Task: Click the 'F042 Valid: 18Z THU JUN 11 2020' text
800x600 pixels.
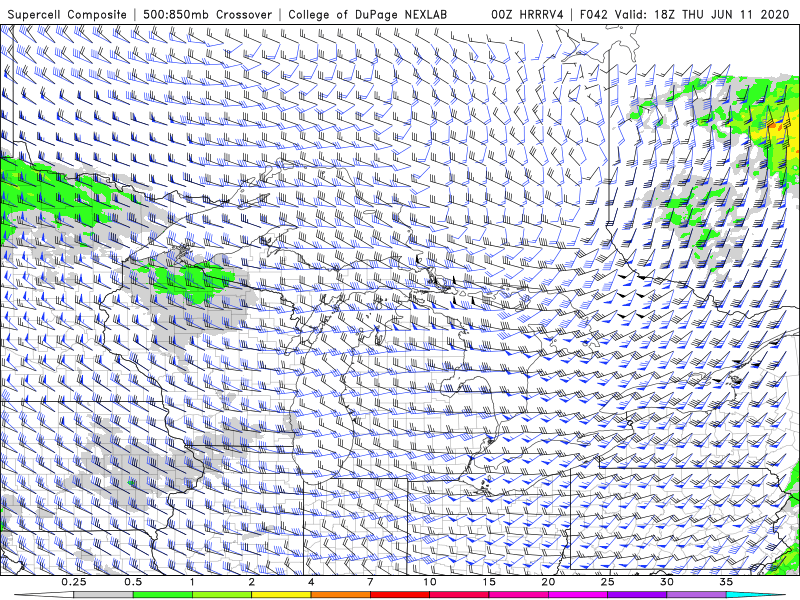Action: 684,15
